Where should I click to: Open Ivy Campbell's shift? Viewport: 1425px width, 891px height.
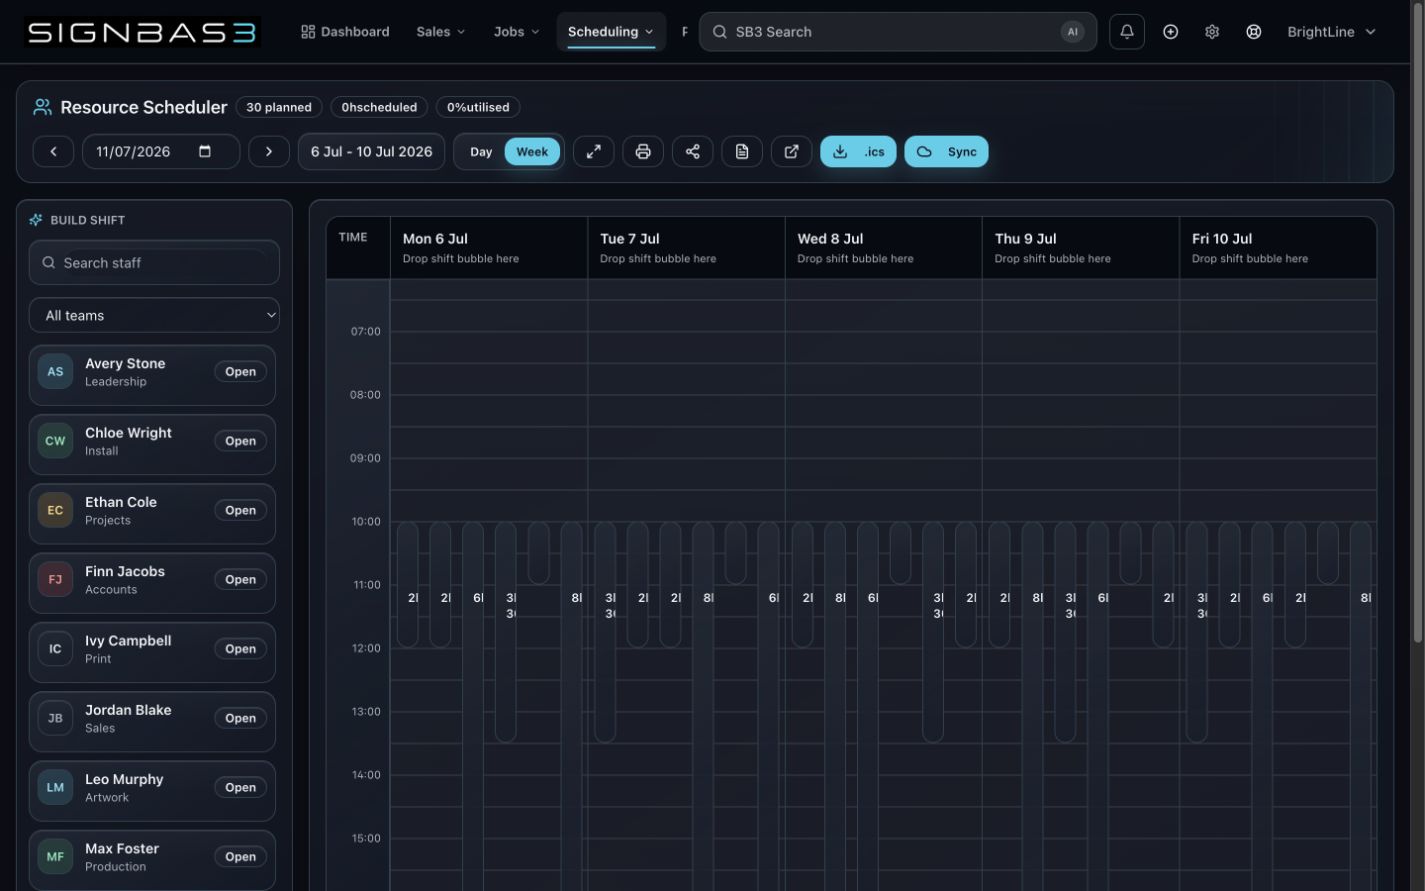240,648
